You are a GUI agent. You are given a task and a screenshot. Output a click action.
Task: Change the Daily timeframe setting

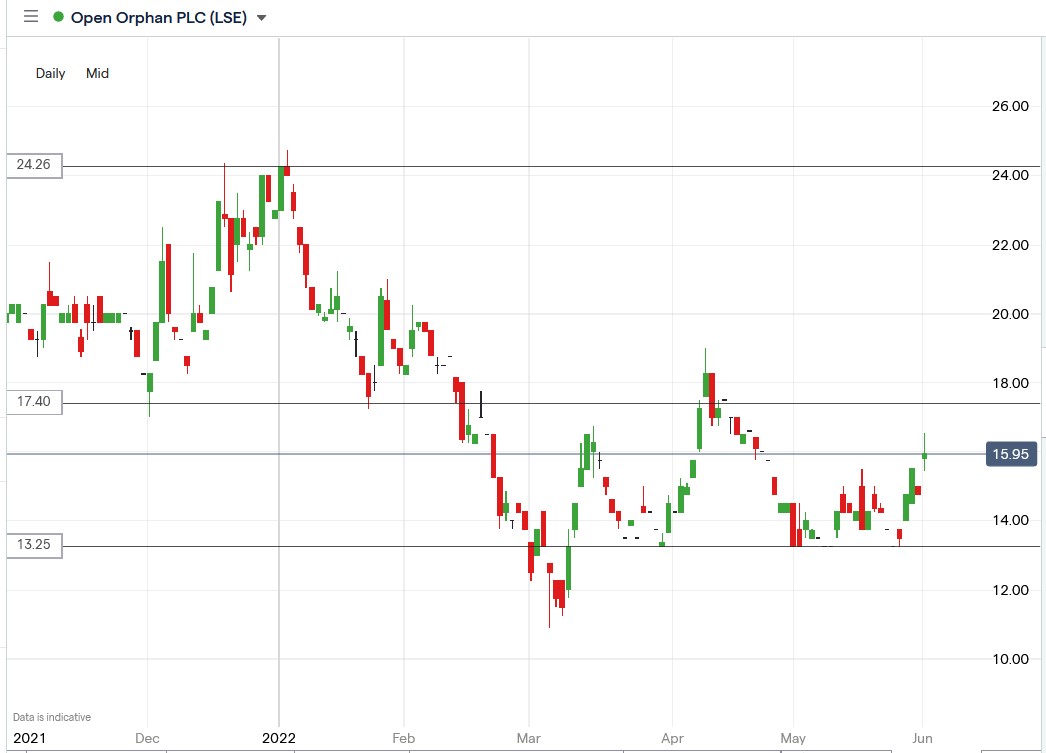point(51,73)
